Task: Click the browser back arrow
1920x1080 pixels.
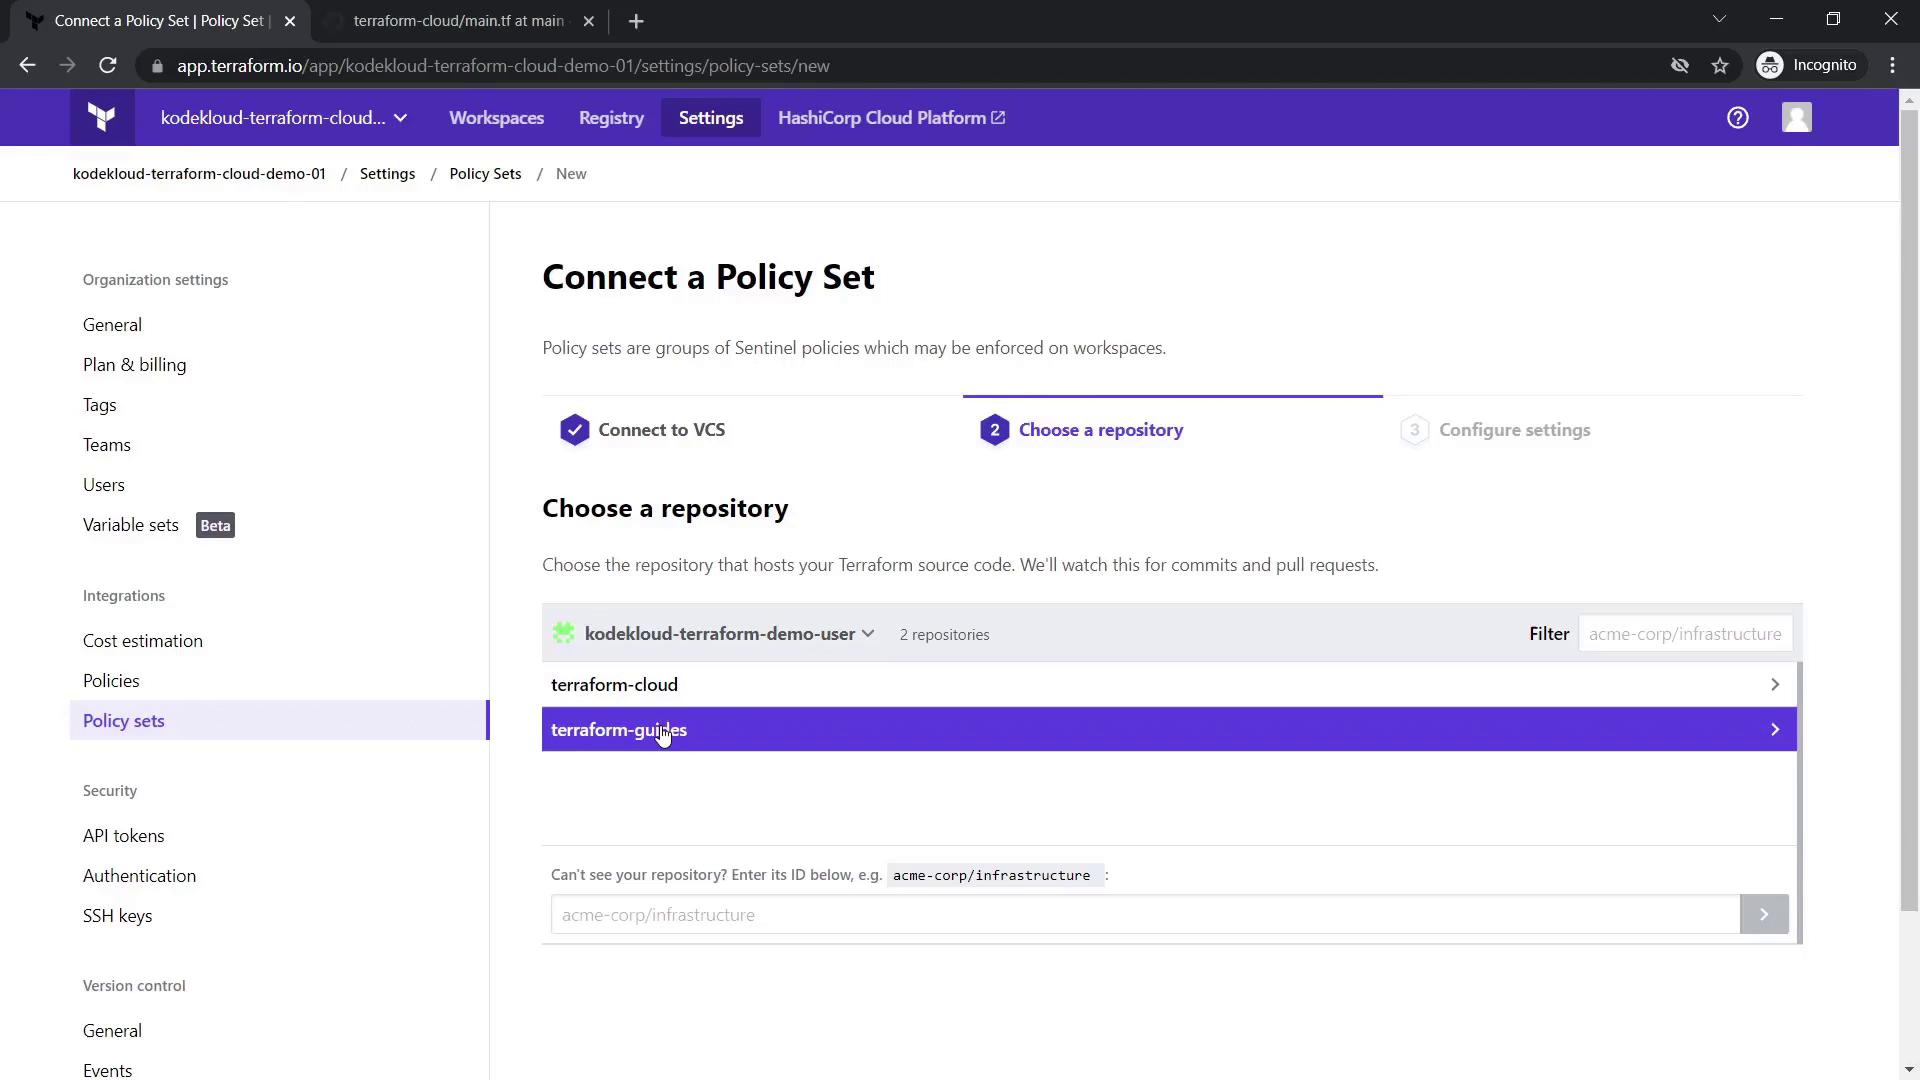Action: (27, 66)
